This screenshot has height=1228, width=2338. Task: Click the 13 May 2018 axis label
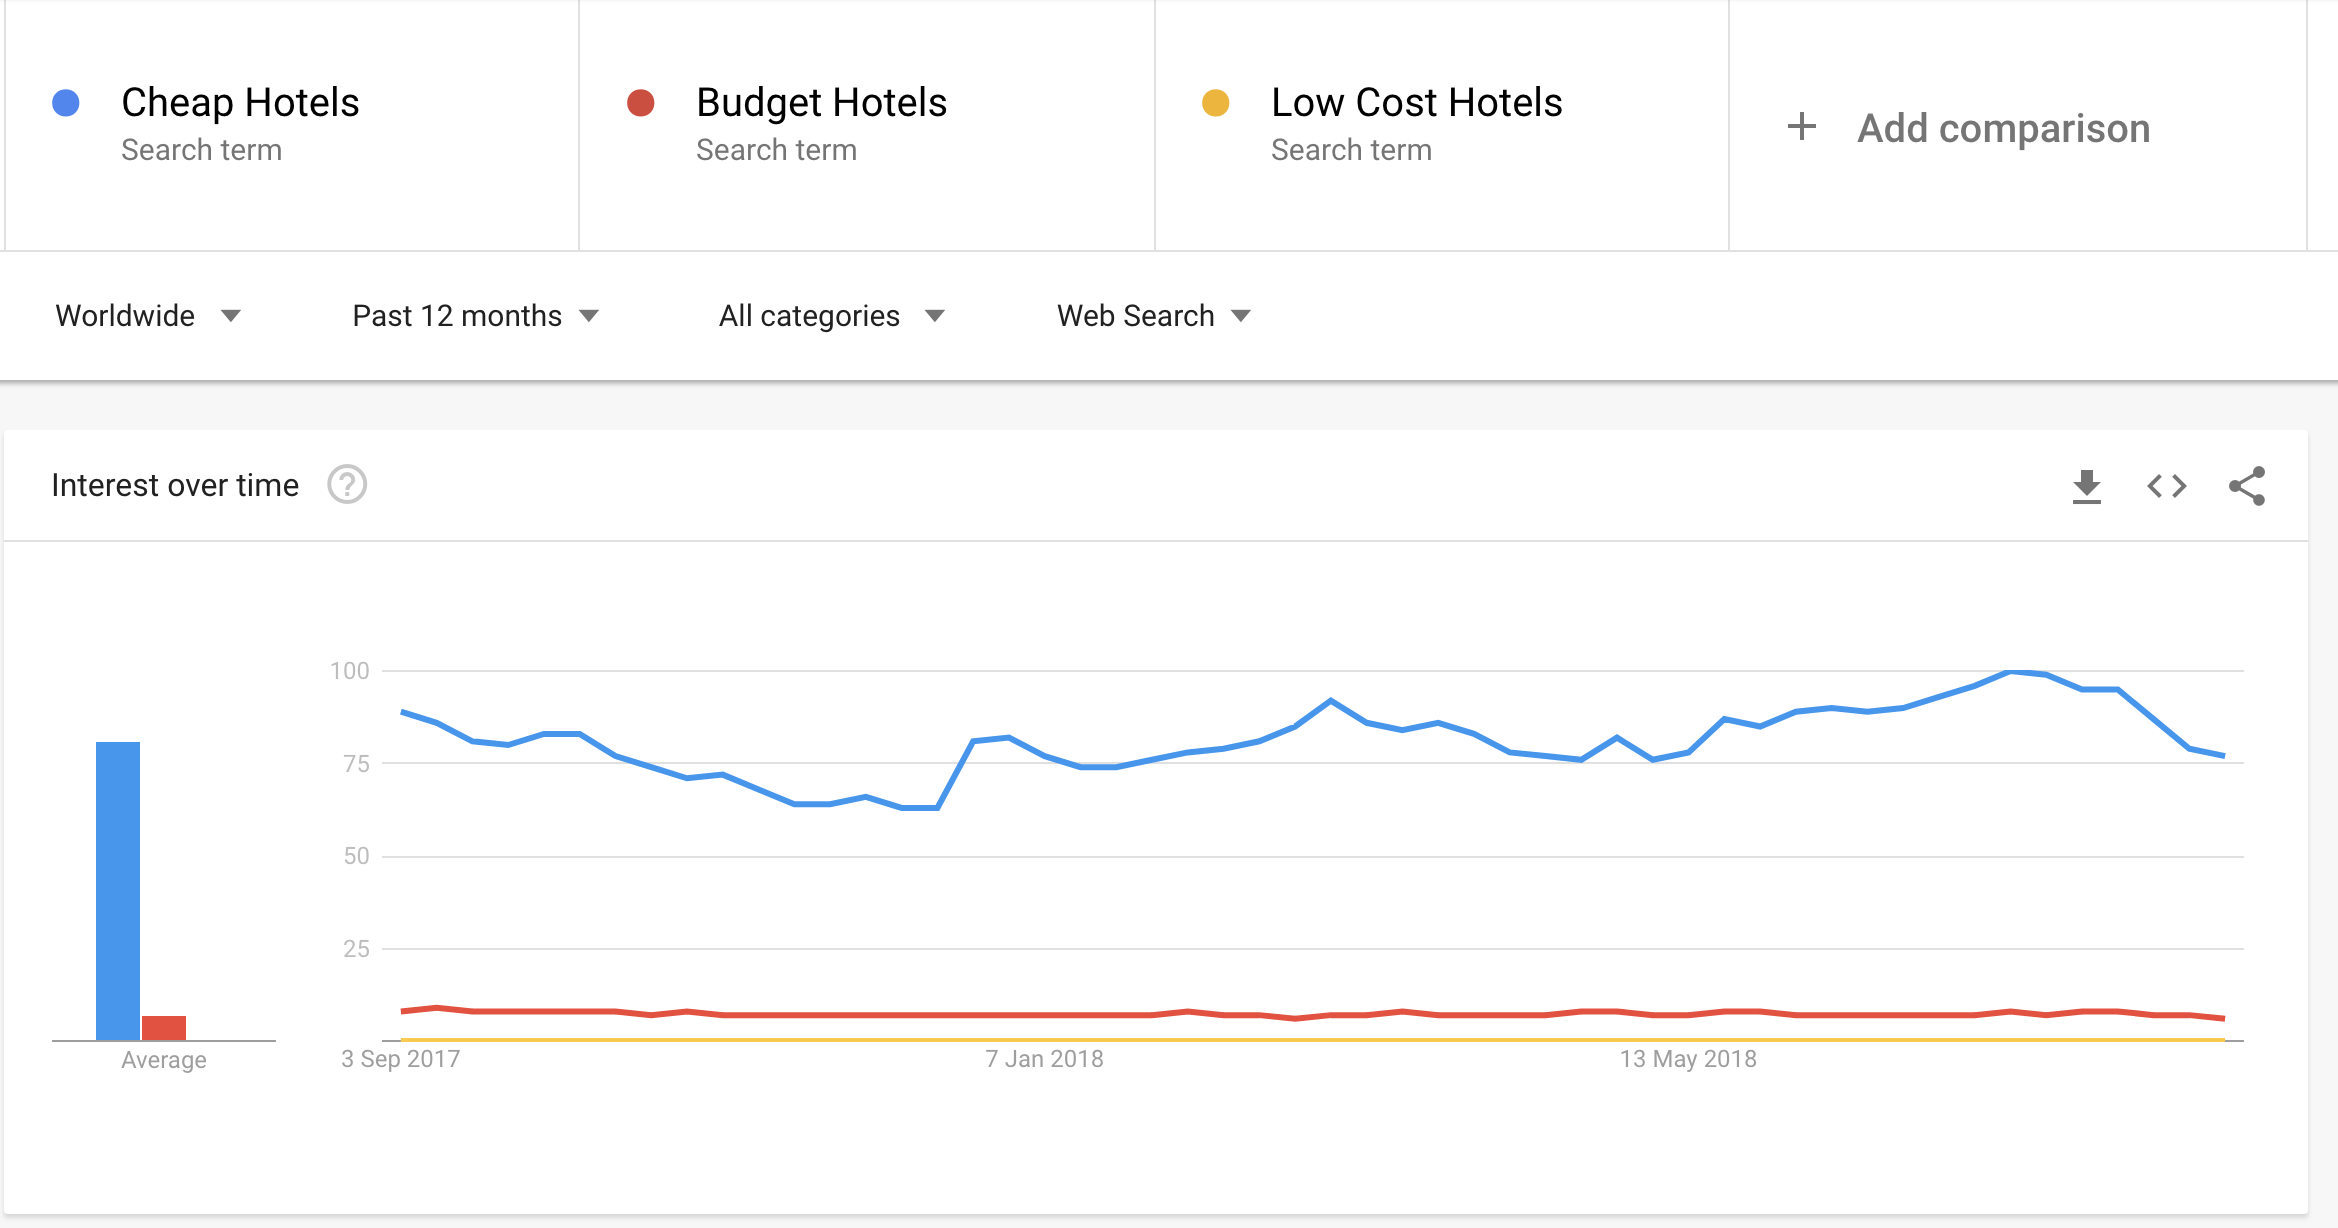1688,1059
